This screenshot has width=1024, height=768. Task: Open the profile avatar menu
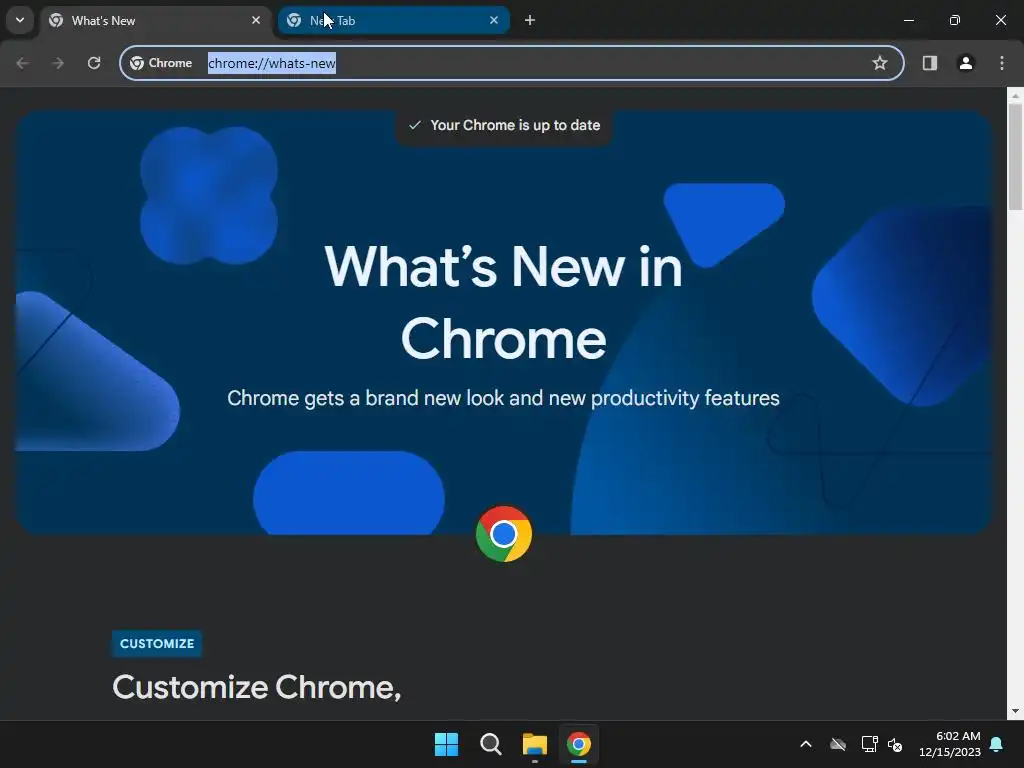966,63
